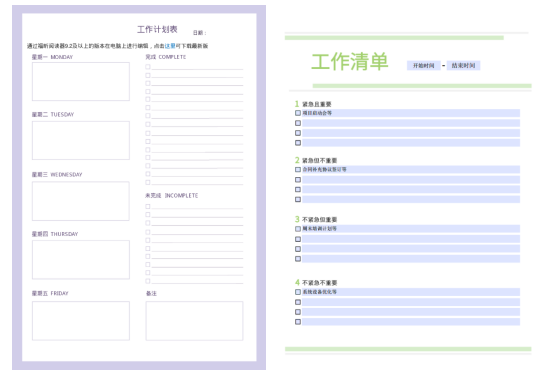Screen dimensions: 555x373
Task: Click the 系统设备优化等 text field
Action: tap(411, 292)
